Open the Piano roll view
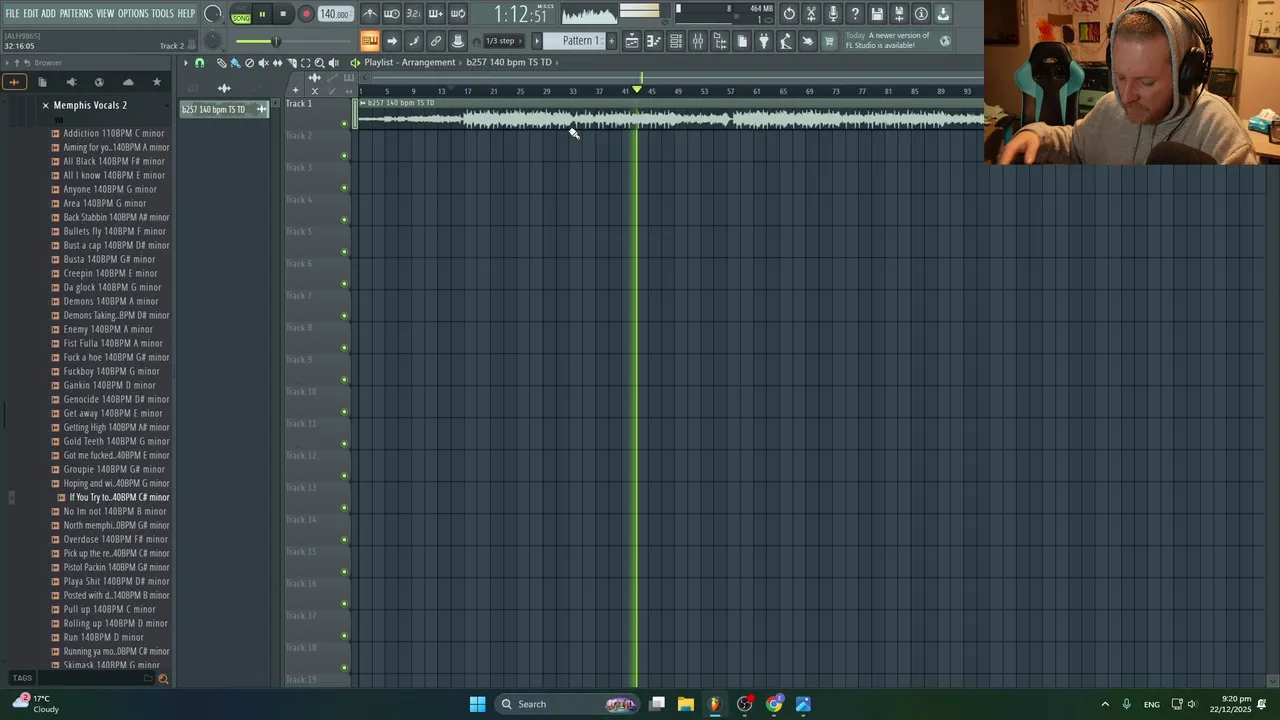1280x720 pixels. click(x=653, y=41)
